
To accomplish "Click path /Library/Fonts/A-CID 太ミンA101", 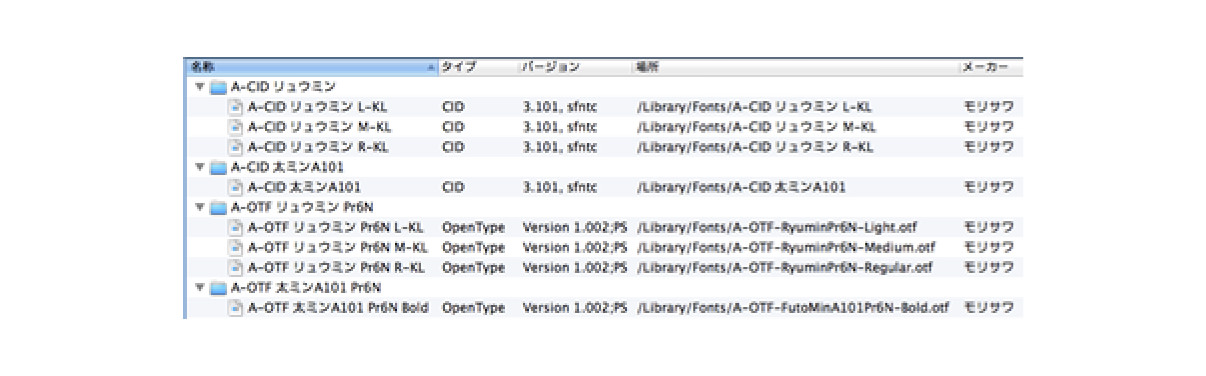I will pos(741,187).
